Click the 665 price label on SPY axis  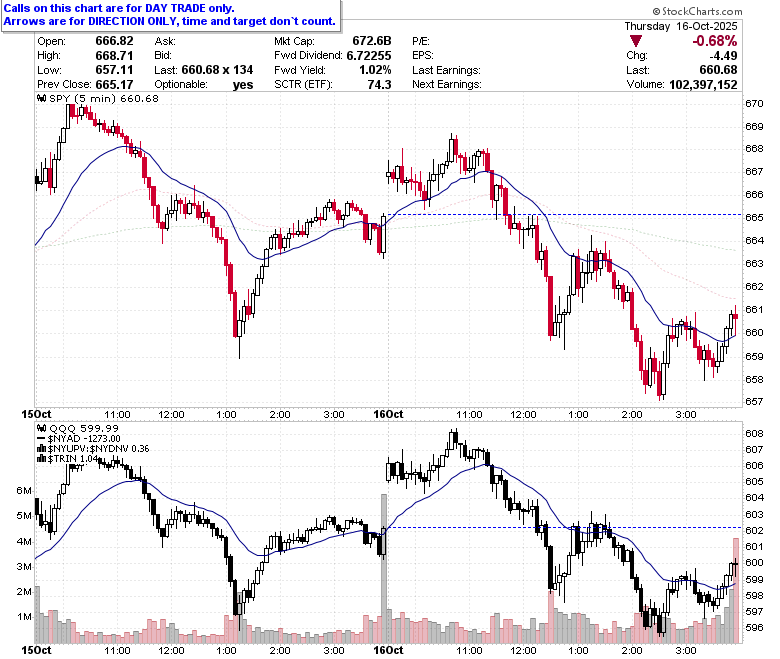coord(754,217)
